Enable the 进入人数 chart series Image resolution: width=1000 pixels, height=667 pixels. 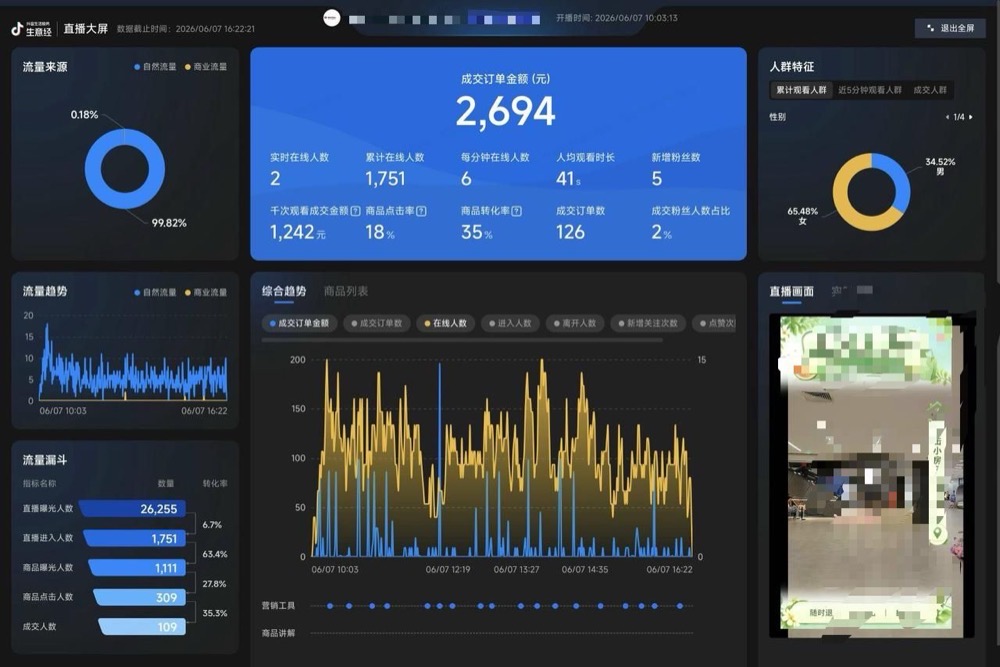pos(510,323)
